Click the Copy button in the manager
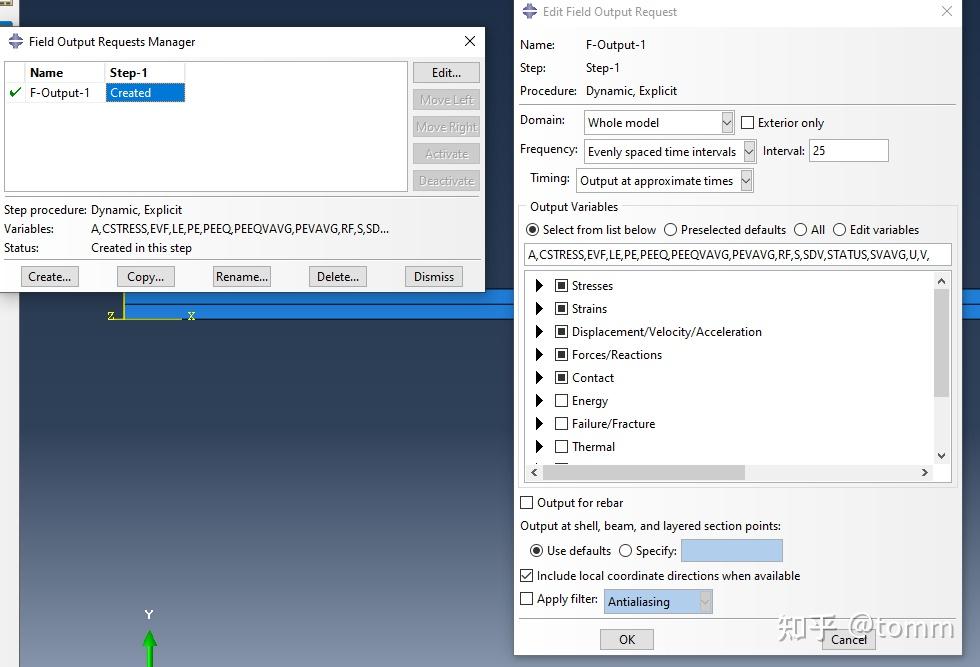The image size is (980, 667). coord(144,276)
